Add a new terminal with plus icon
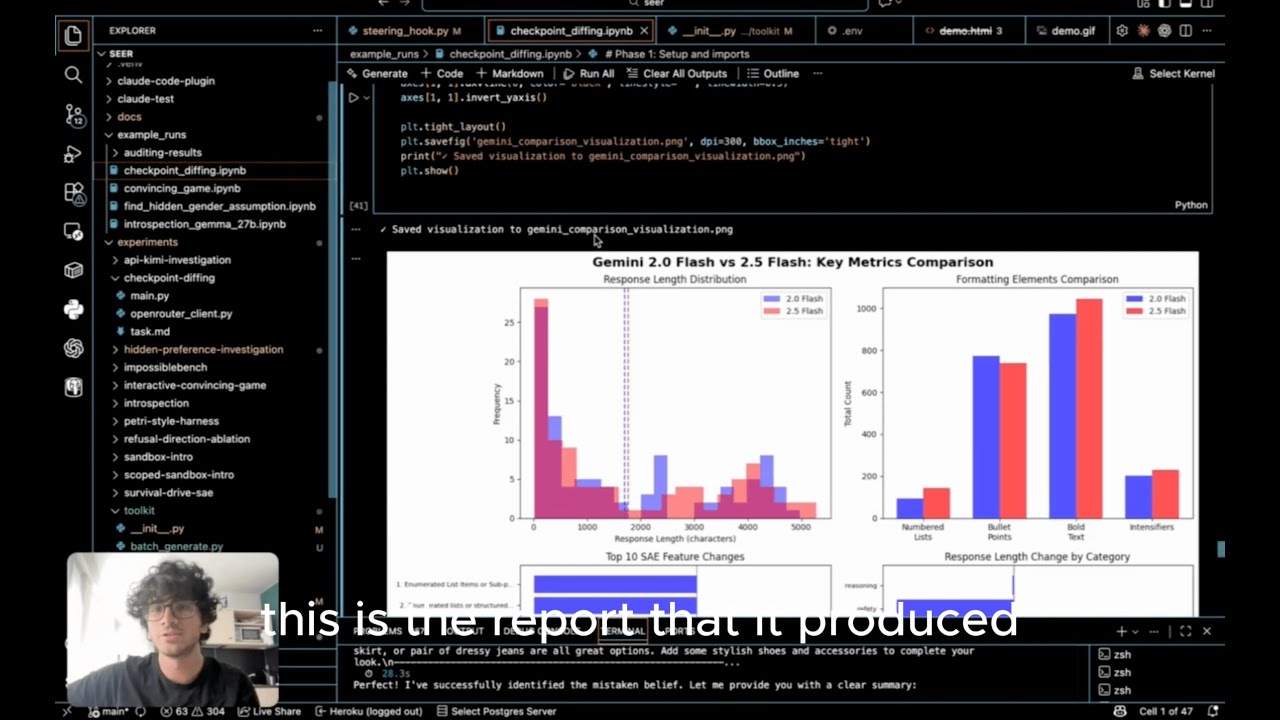The height and width of the screenshot is (720, 1280). click(x=1122, y=631)
